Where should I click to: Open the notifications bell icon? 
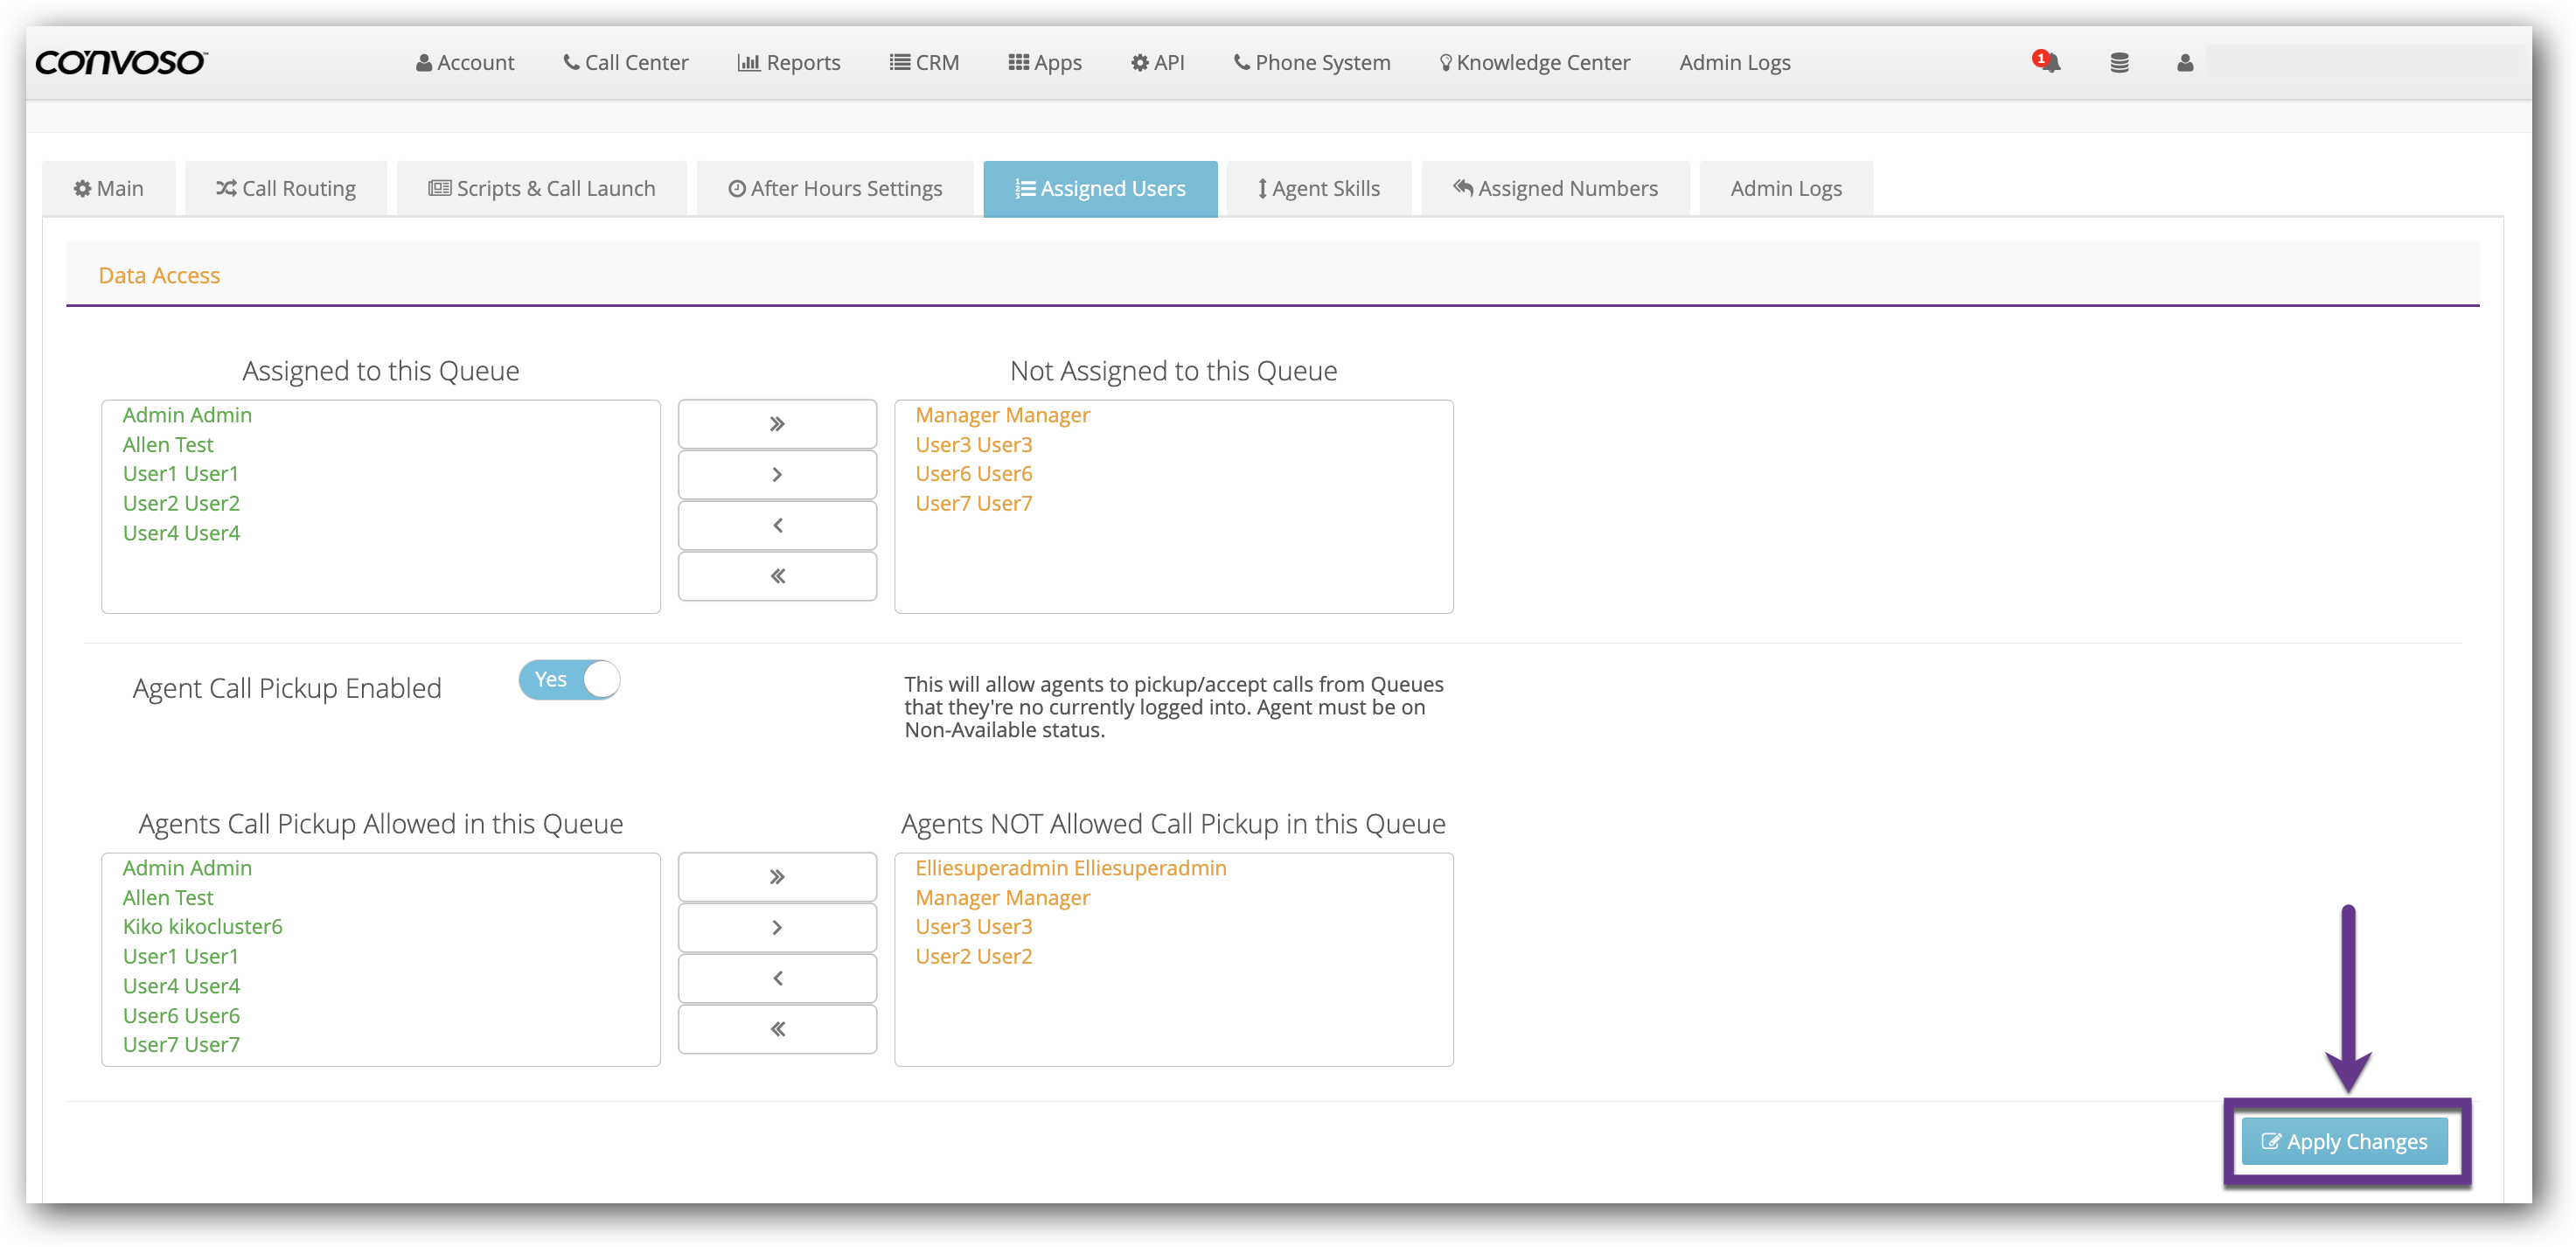(2047, 62)
